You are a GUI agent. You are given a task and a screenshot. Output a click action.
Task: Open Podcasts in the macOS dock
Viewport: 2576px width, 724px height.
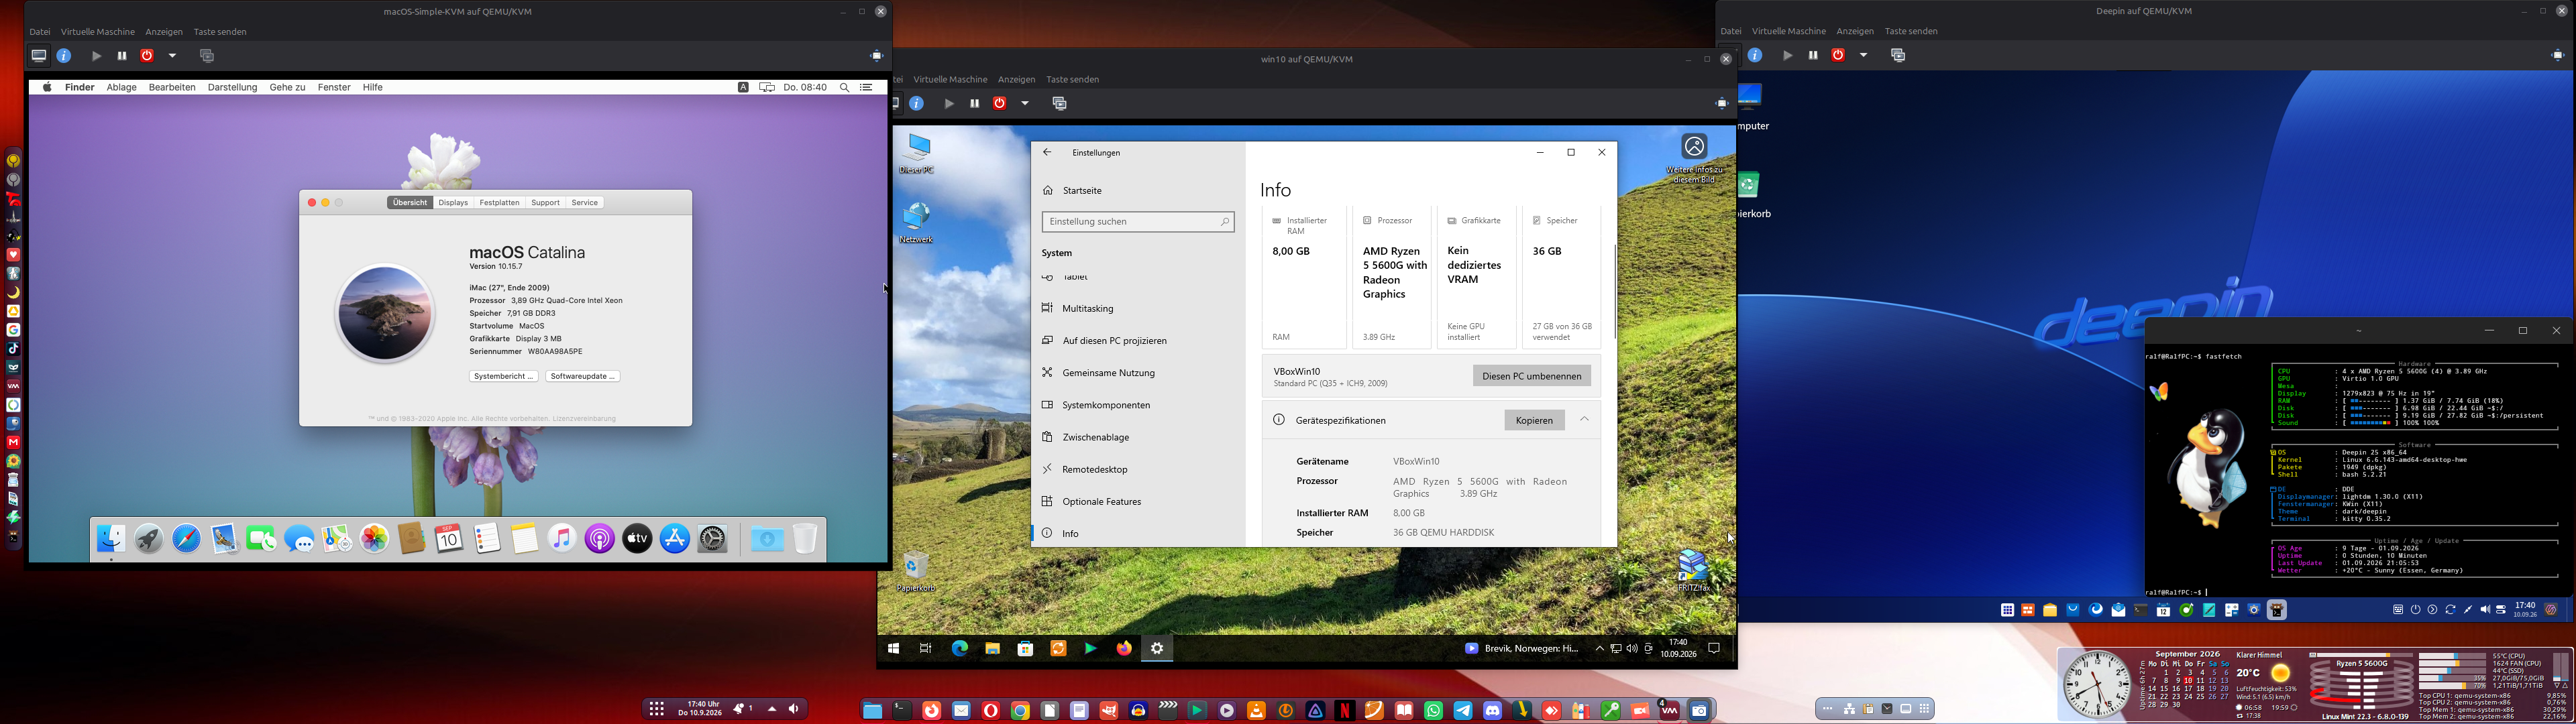pyautogui.click(x=599, y=540)
